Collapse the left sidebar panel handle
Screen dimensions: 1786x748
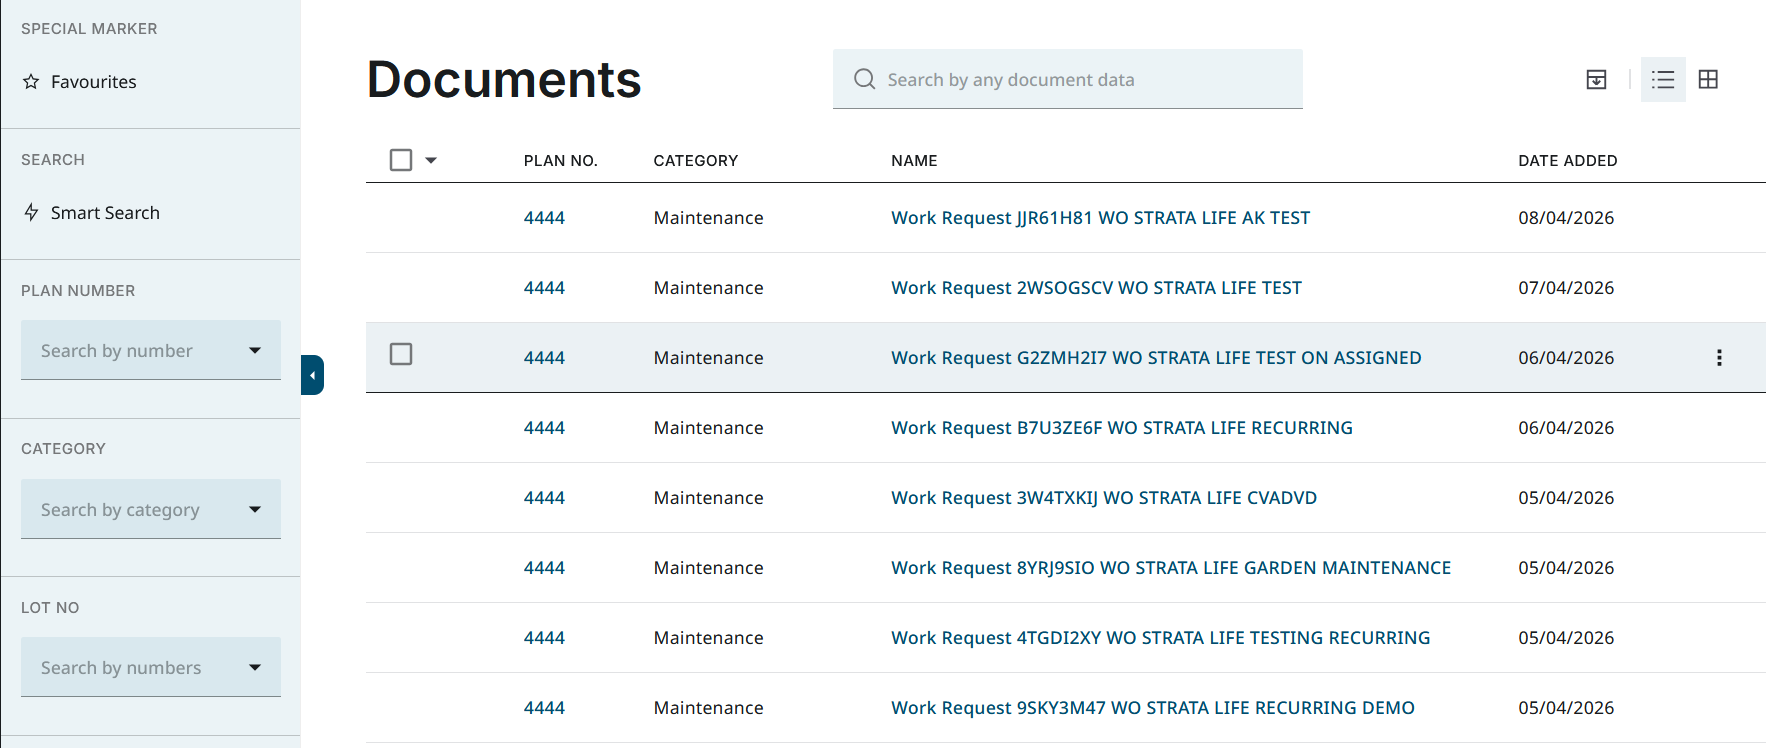[x=312, y=375]
